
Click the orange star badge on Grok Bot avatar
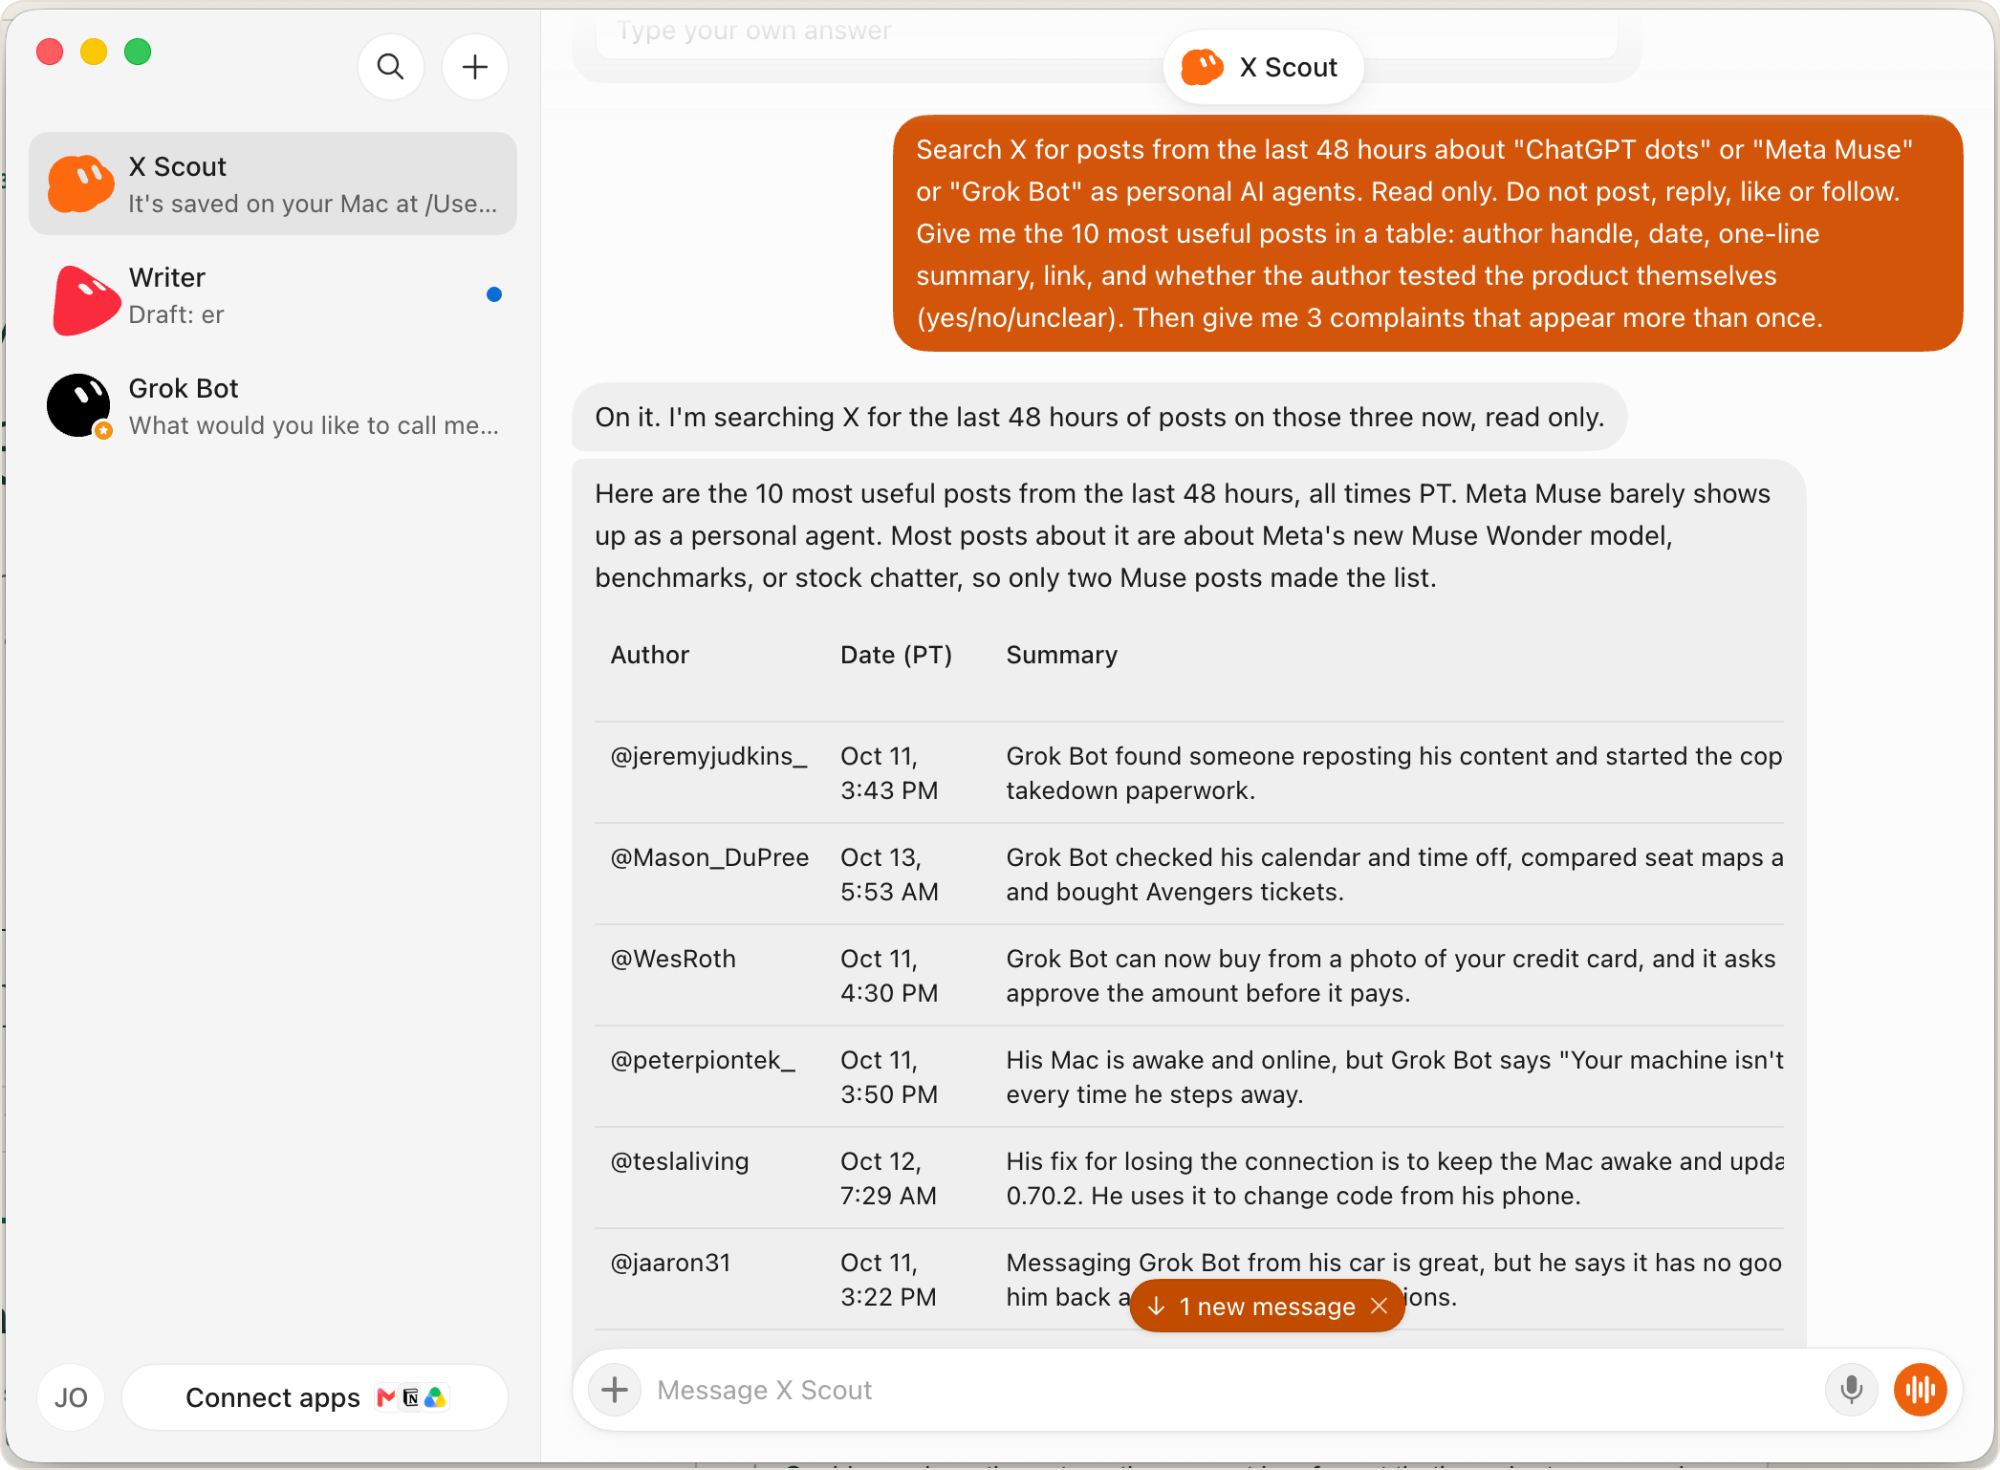pyautogui.click(x=103, y=430)
